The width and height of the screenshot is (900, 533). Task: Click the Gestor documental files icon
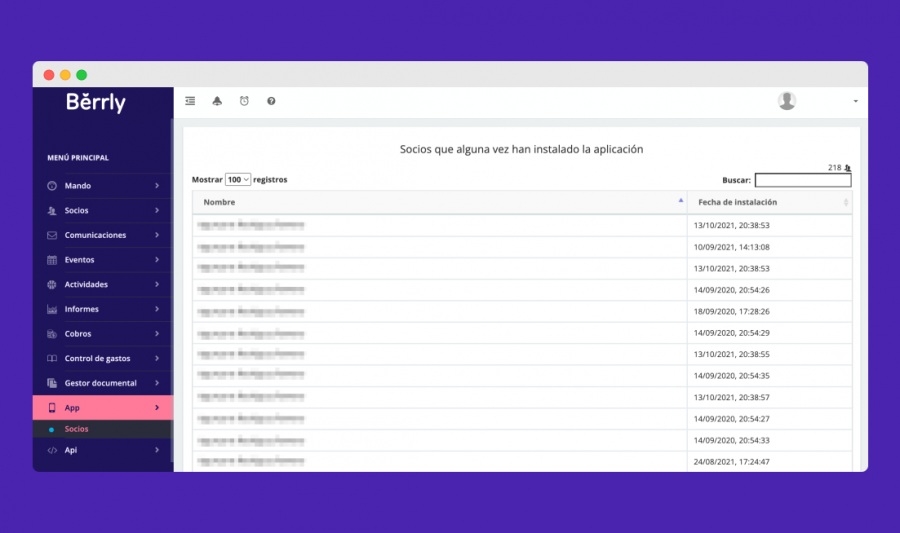tap(52, 383)
